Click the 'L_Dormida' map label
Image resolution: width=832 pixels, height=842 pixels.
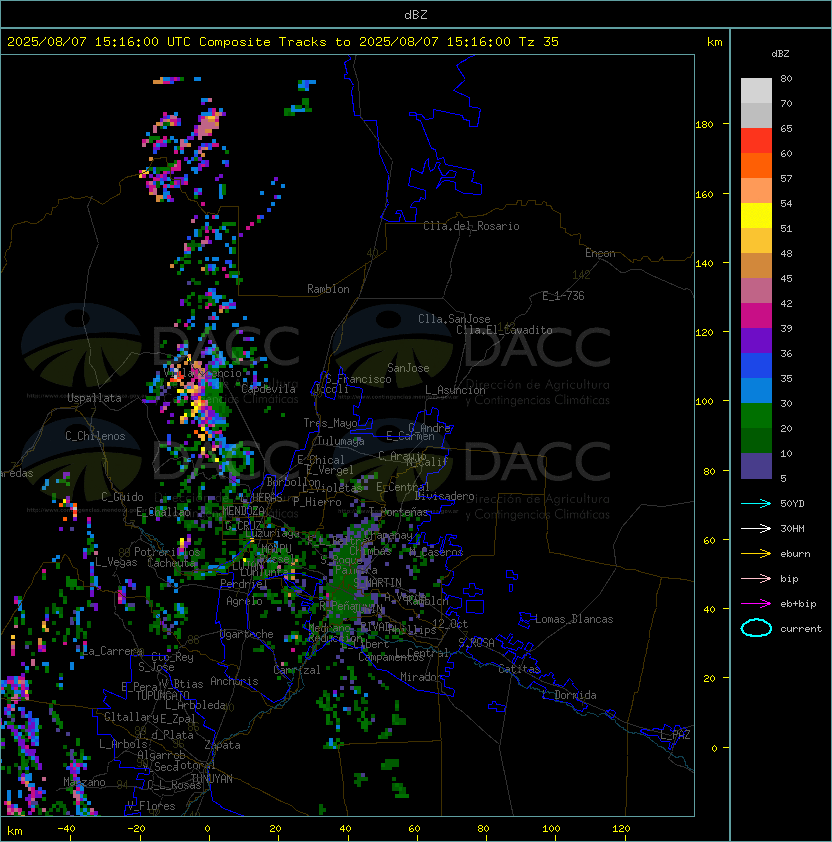(x=569, y=695)
